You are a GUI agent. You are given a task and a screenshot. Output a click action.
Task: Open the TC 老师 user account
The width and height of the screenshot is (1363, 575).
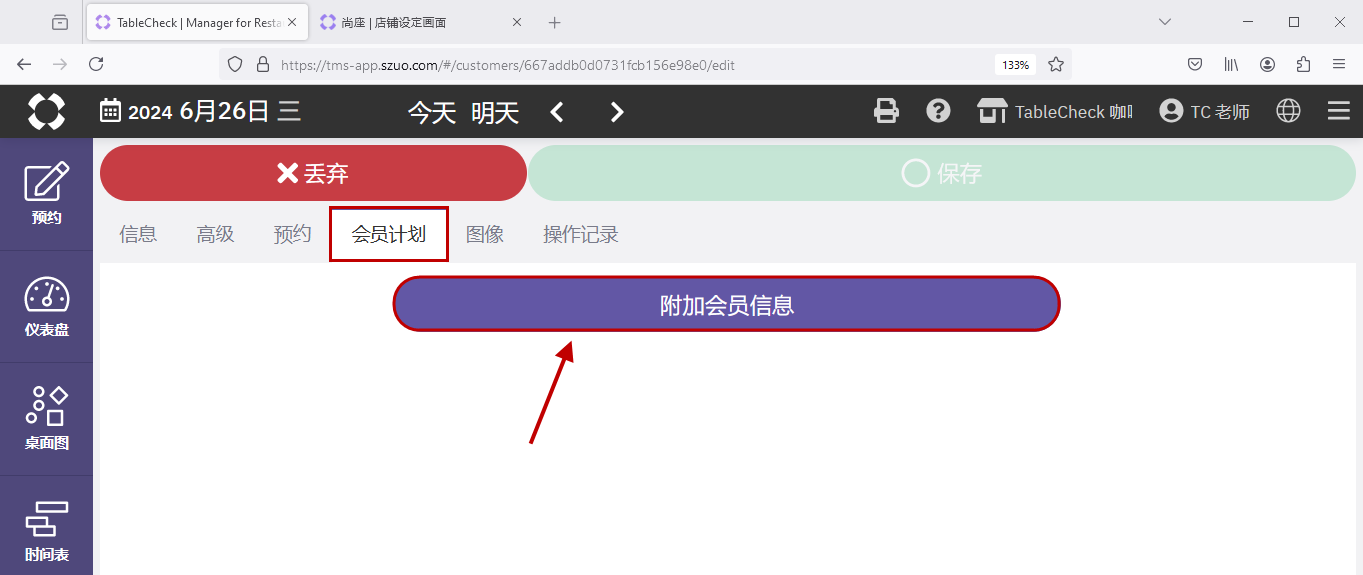click(x=1204, y=111)
